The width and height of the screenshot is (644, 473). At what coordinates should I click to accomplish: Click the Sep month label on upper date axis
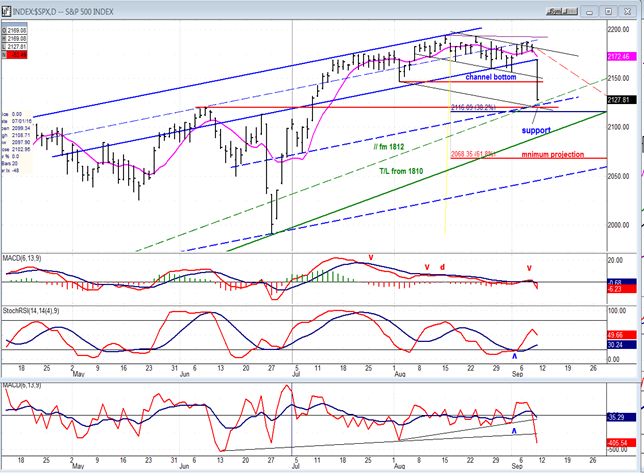(518, 374)
